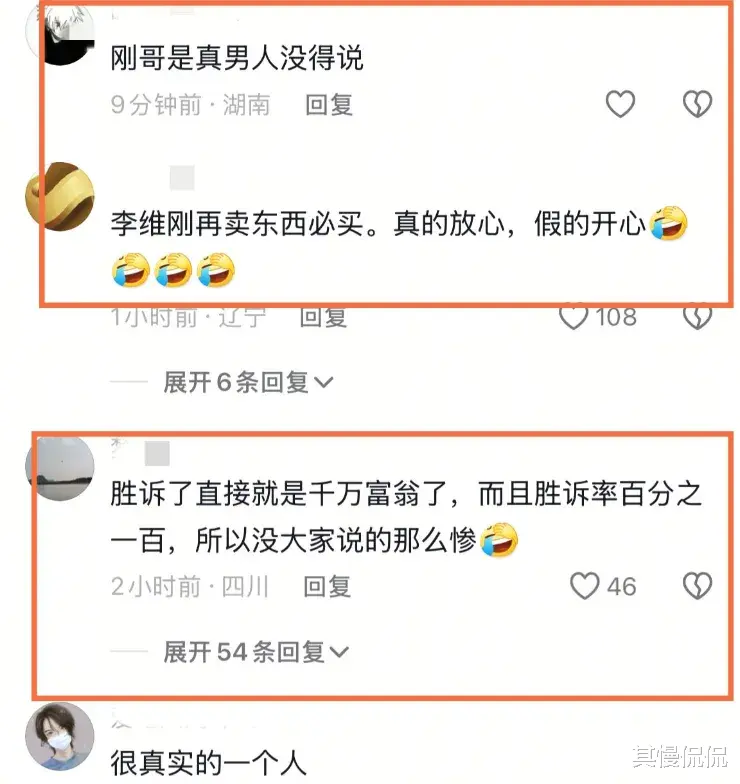View the grey lake landscape avatar

pyautogui.click(x=60, y=468)
